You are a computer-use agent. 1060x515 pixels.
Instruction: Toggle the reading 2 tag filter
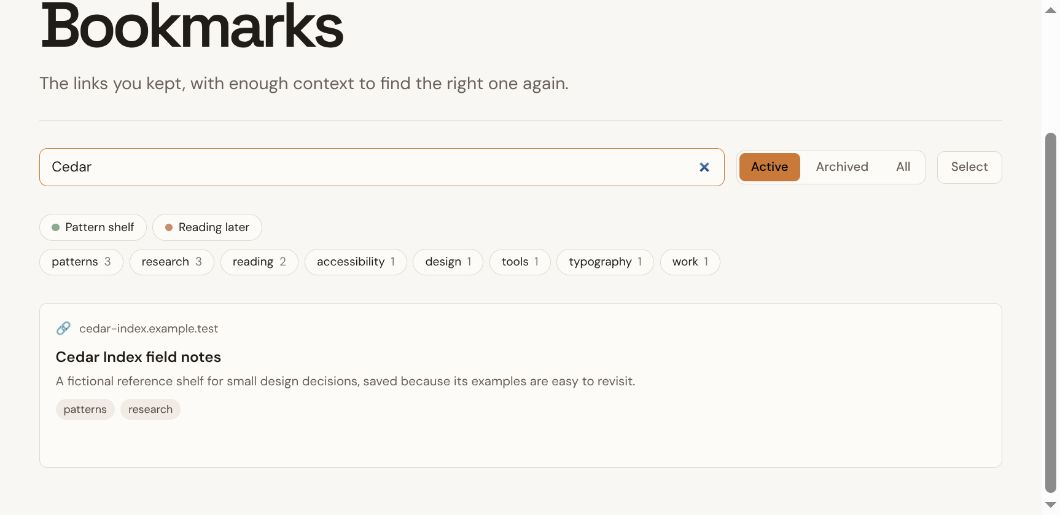(259, 262)
